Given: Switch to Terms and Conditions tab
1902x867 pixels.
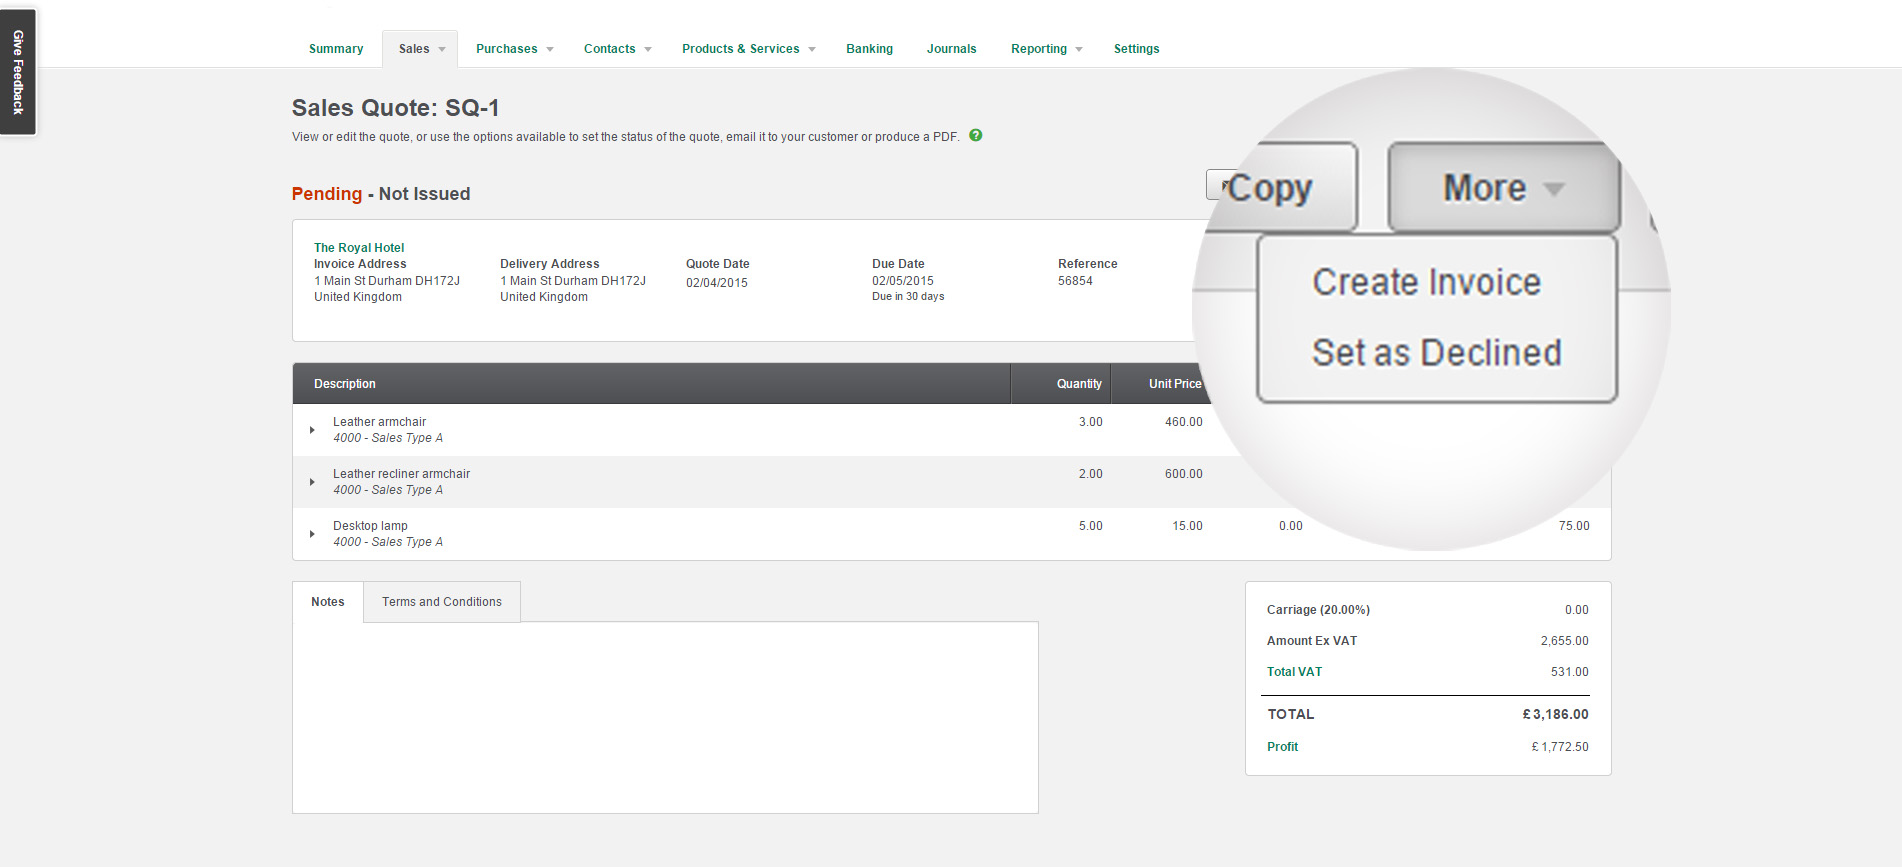Looking at the screenshot, I should pos(441,602).
